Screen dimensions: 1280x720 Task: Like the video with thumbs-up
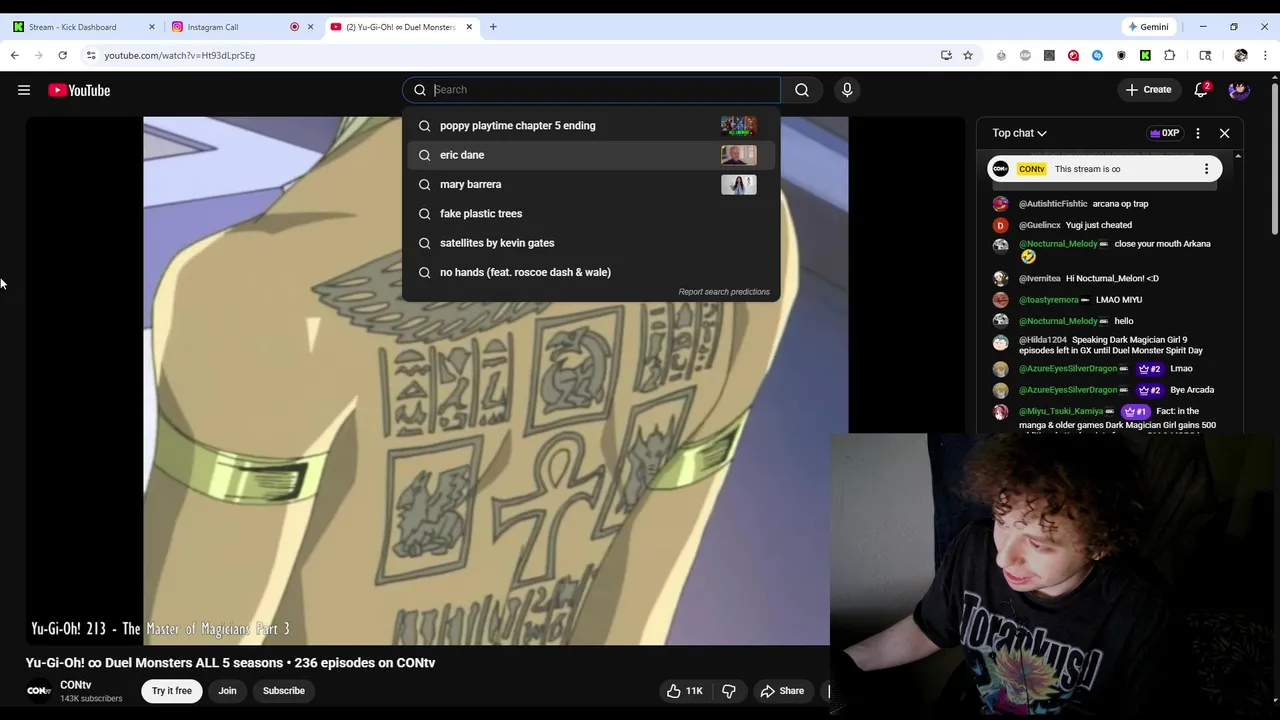click(x=685, y=691)
